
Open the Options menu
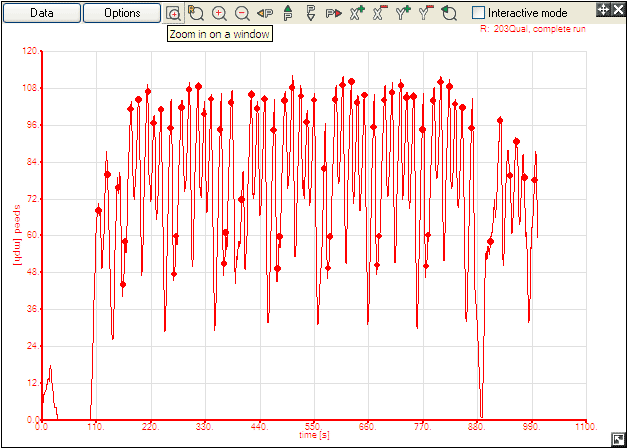[x=121, y=13]
